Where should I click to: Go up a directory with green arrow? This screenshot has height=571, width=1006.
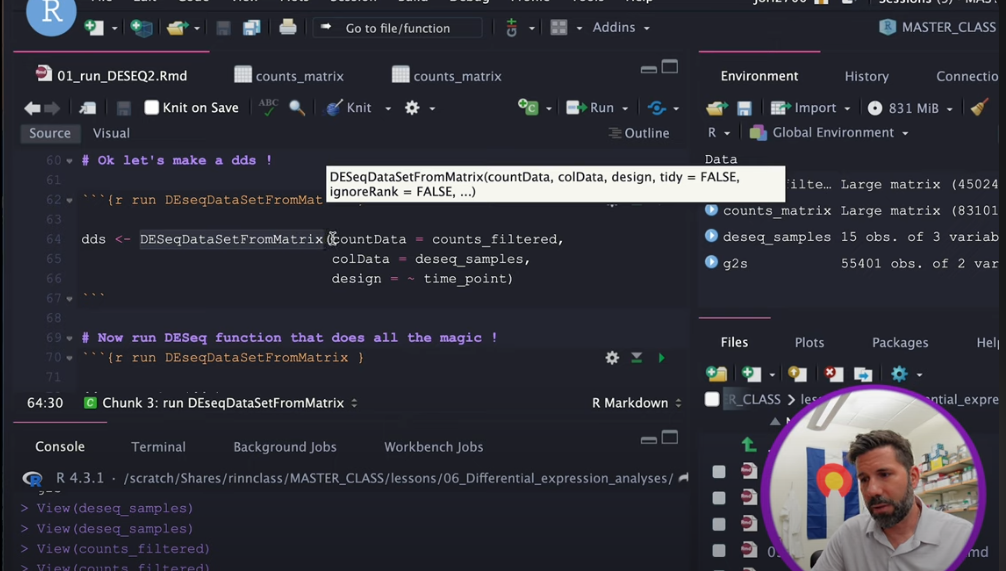pyautogui.click(x=749, y=444)
